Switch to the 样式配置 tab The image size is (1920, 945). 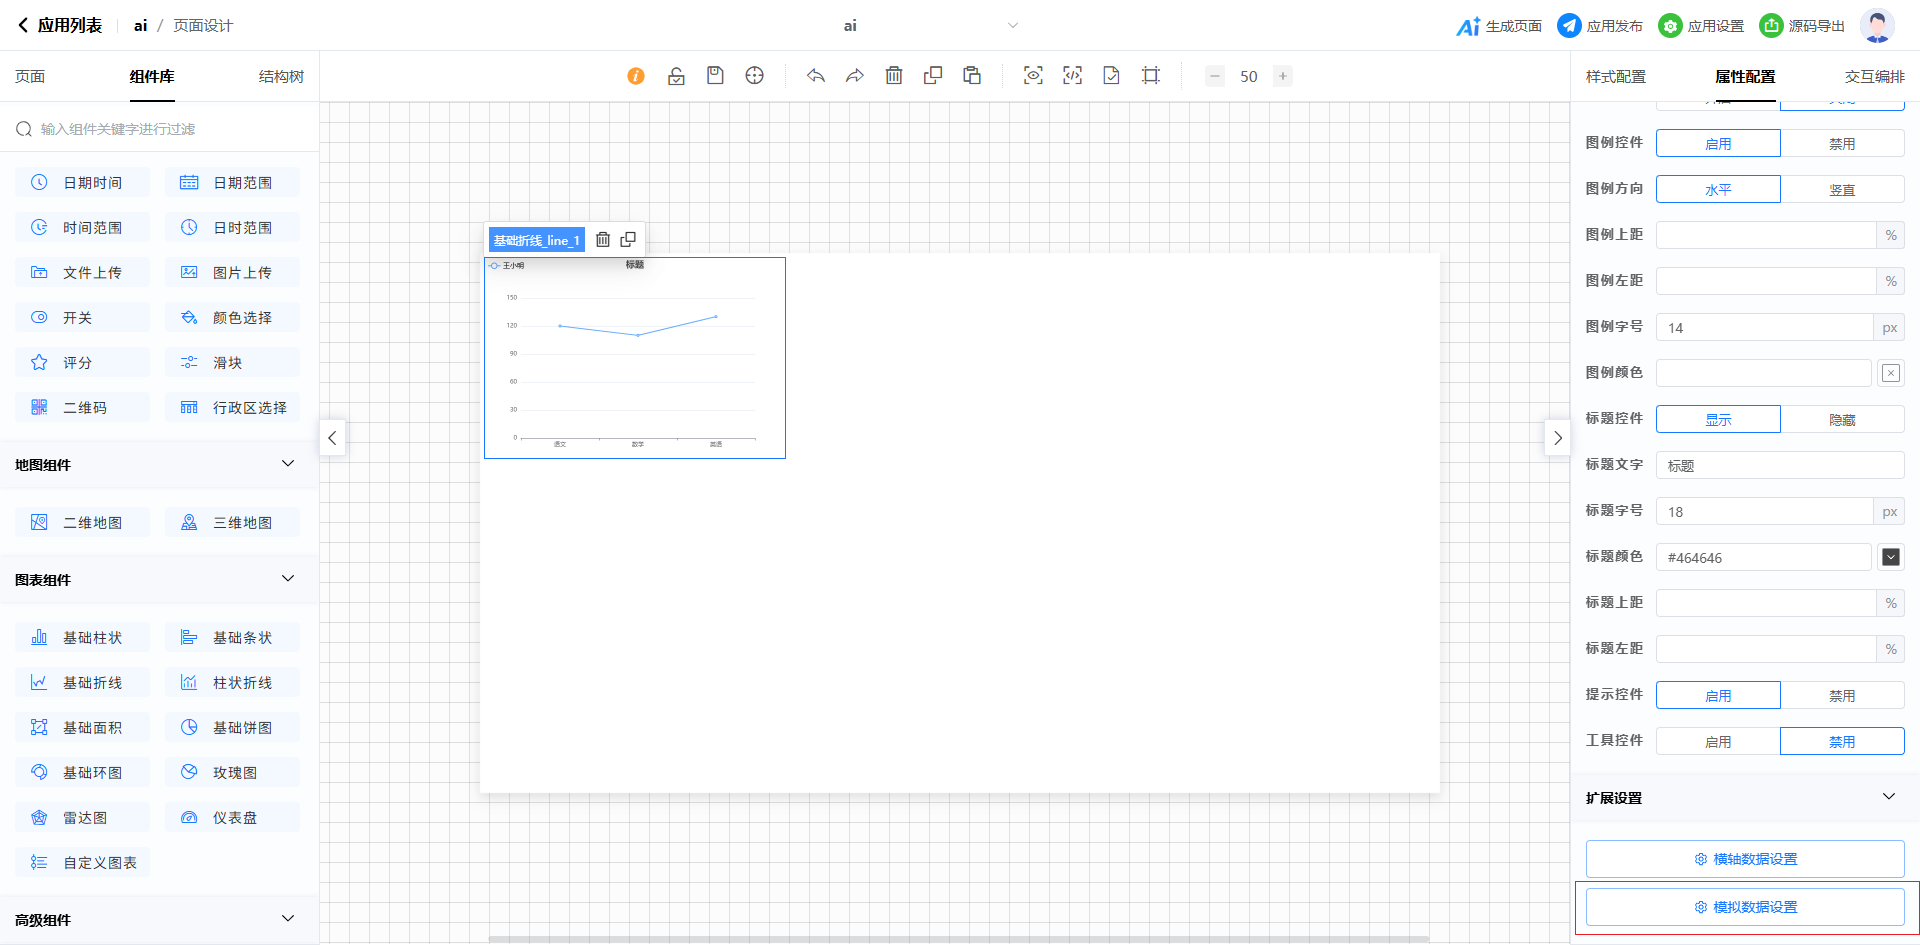point(1615,77)
